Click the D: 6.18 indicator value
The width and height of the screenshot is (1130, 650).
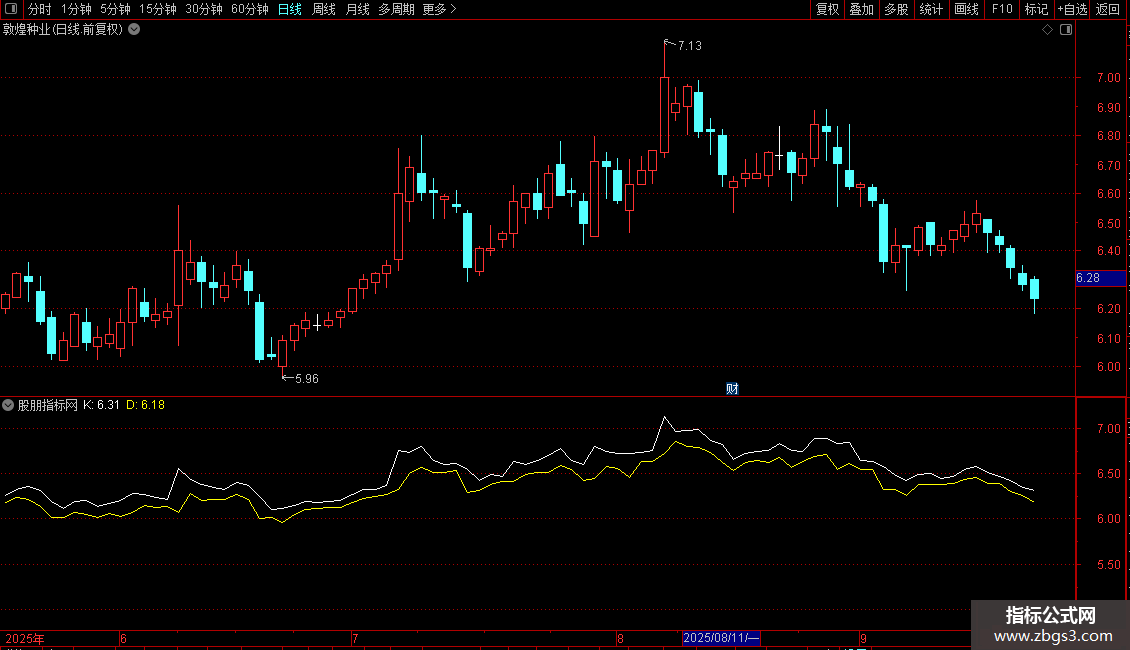point(146,405)
